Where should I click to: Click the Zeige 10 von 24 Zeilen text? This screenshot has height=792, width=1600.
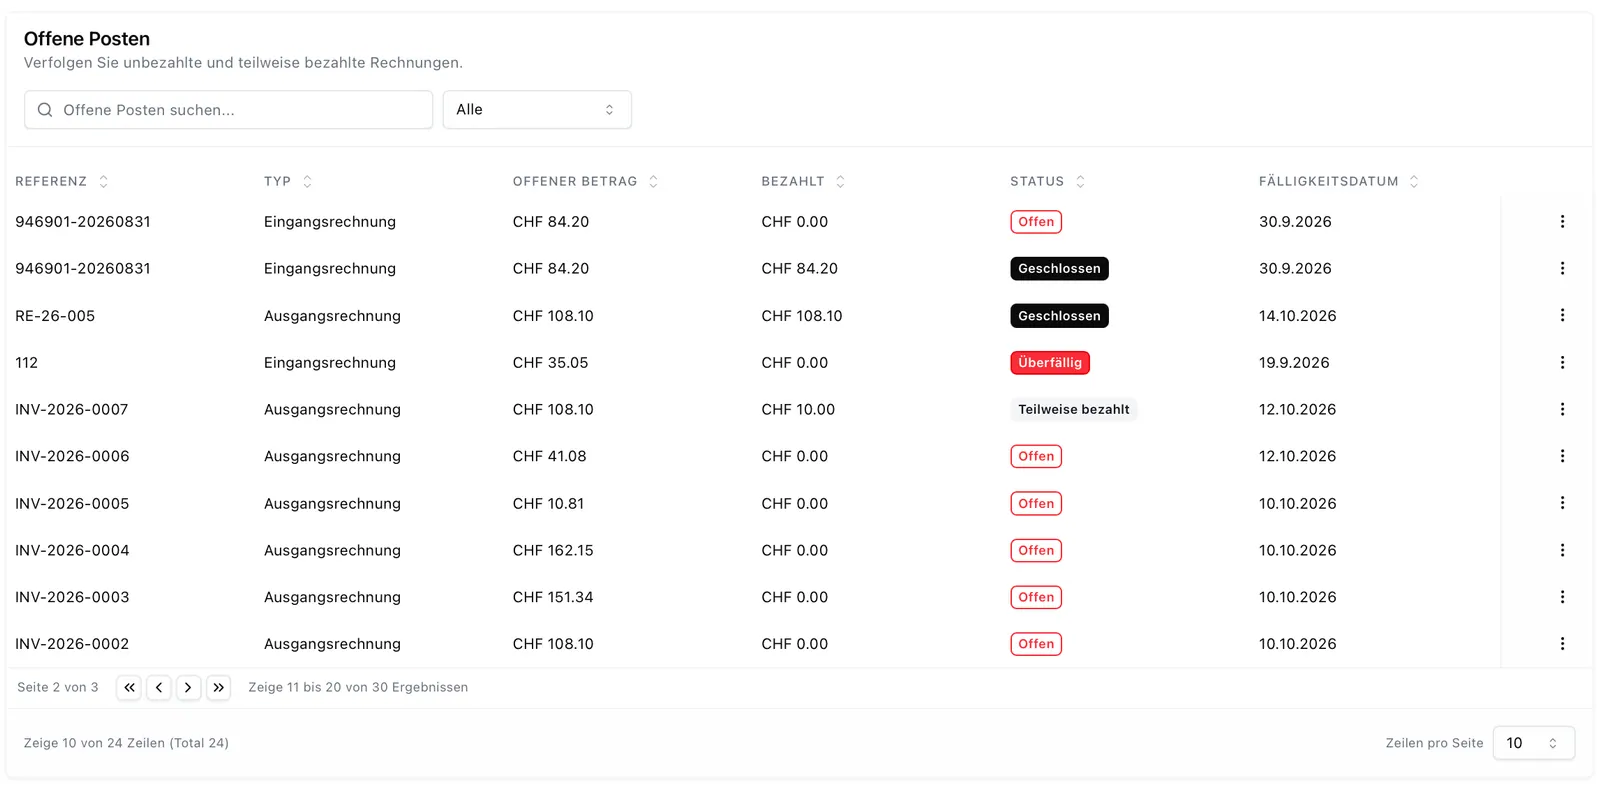[126, 743]
